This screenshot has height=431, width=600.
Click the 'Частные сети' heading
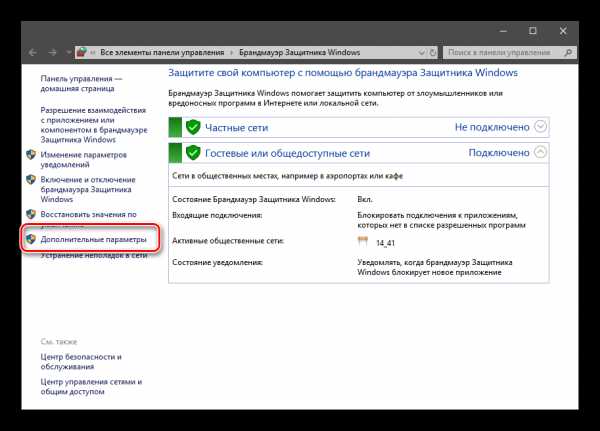[x=236, y=128]
